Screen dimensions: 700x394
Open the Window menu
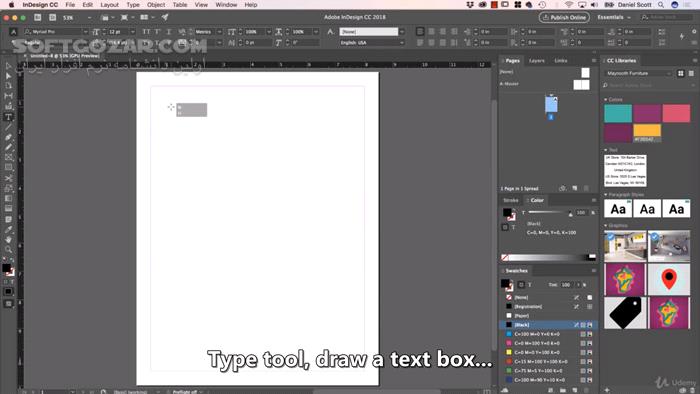(226, 4)
